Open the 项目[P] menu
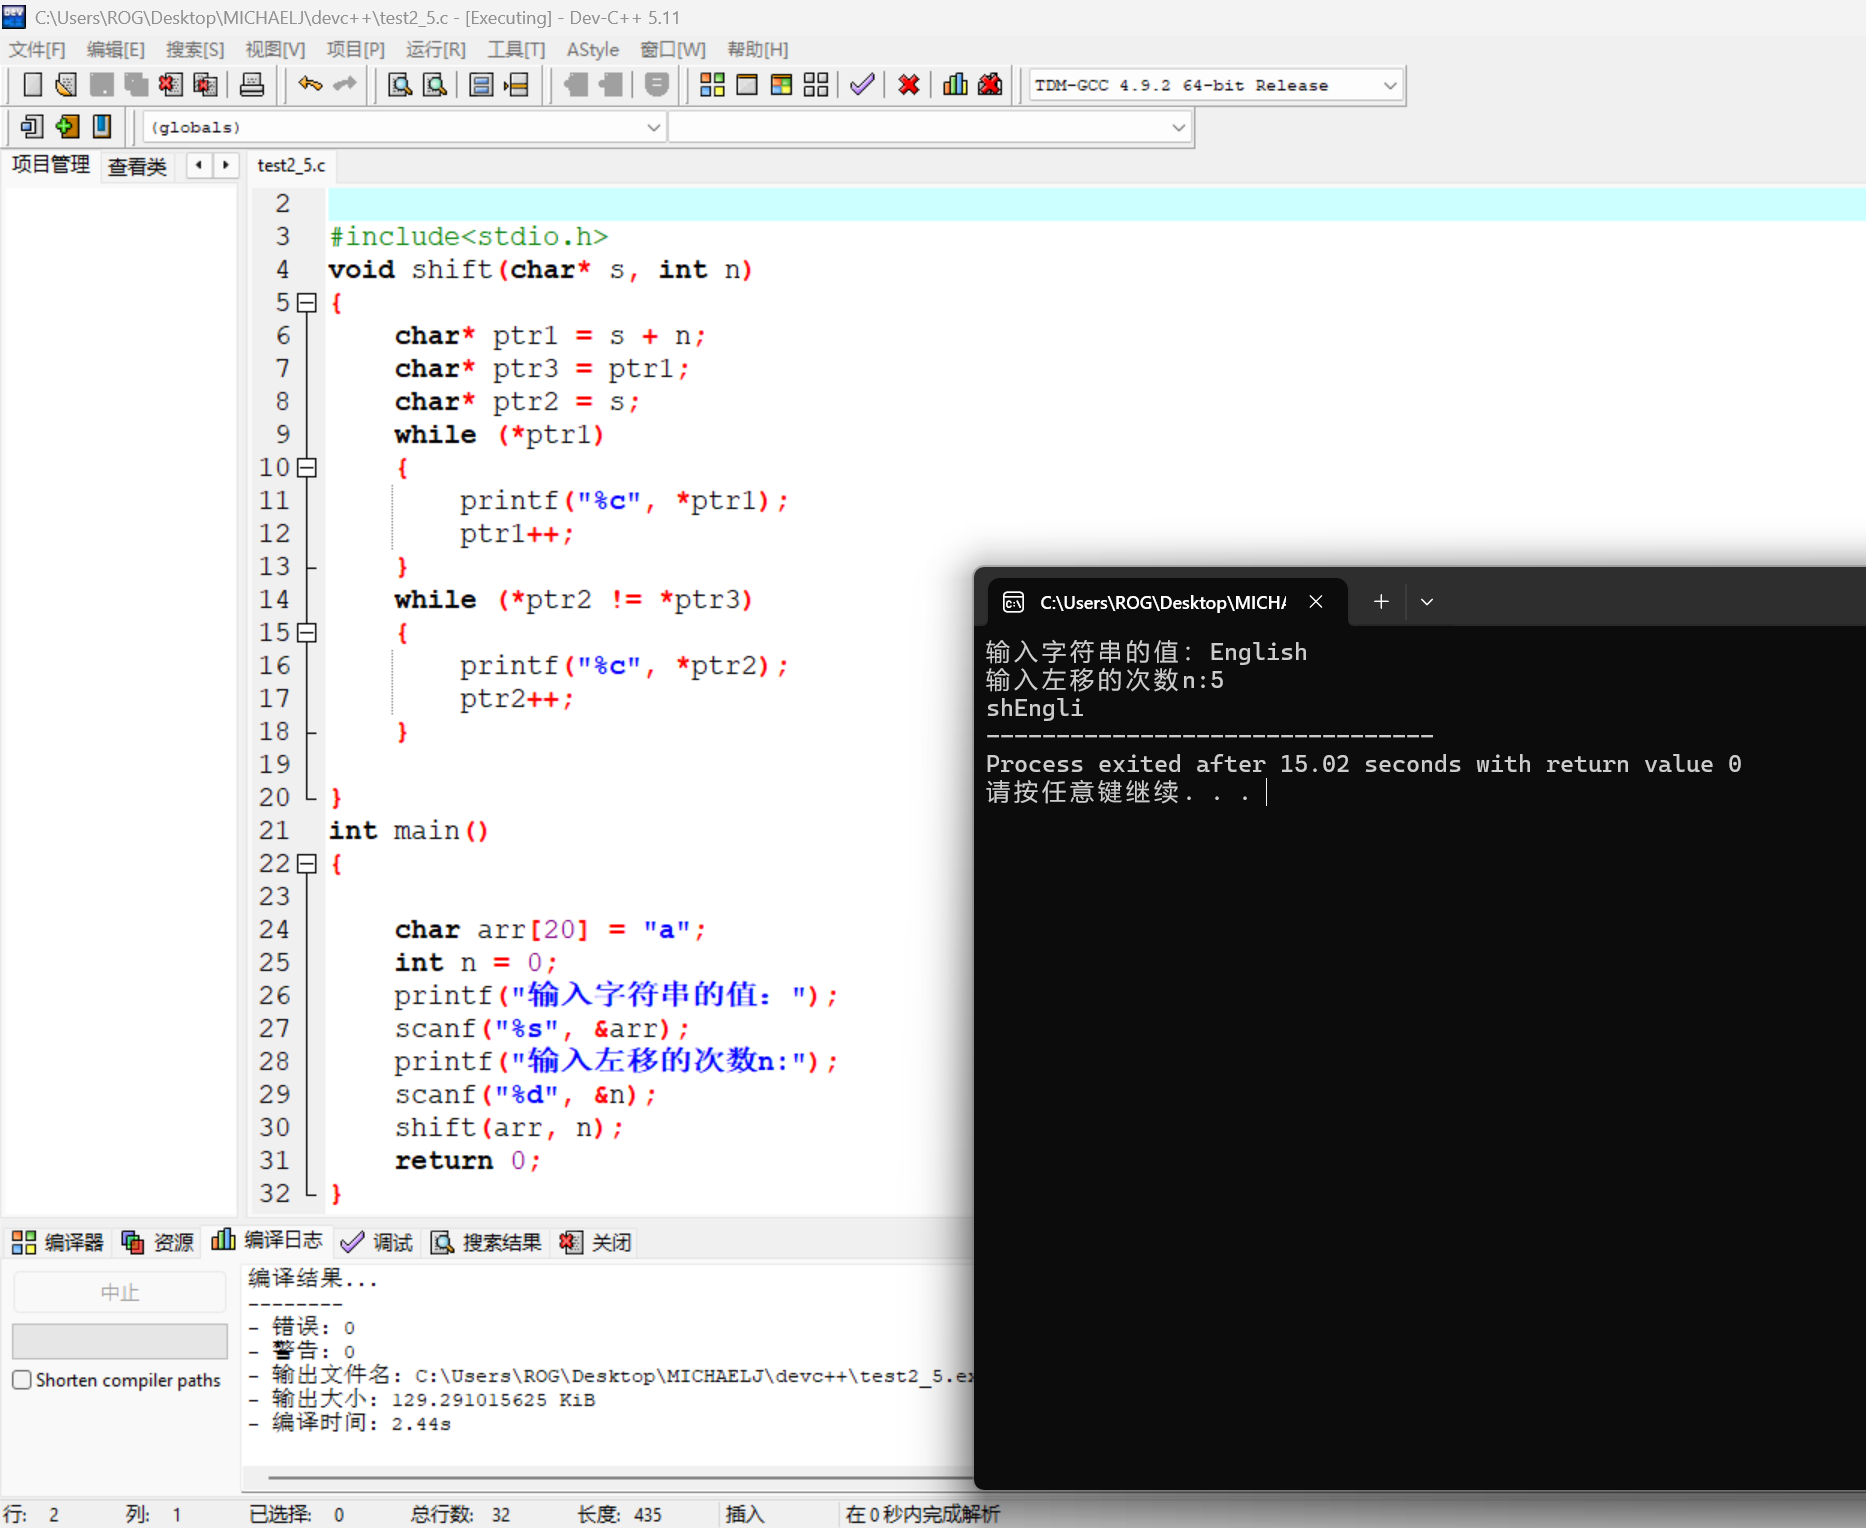The width and height of the screenshot is (1866, 1528). [x=355, y=49]
